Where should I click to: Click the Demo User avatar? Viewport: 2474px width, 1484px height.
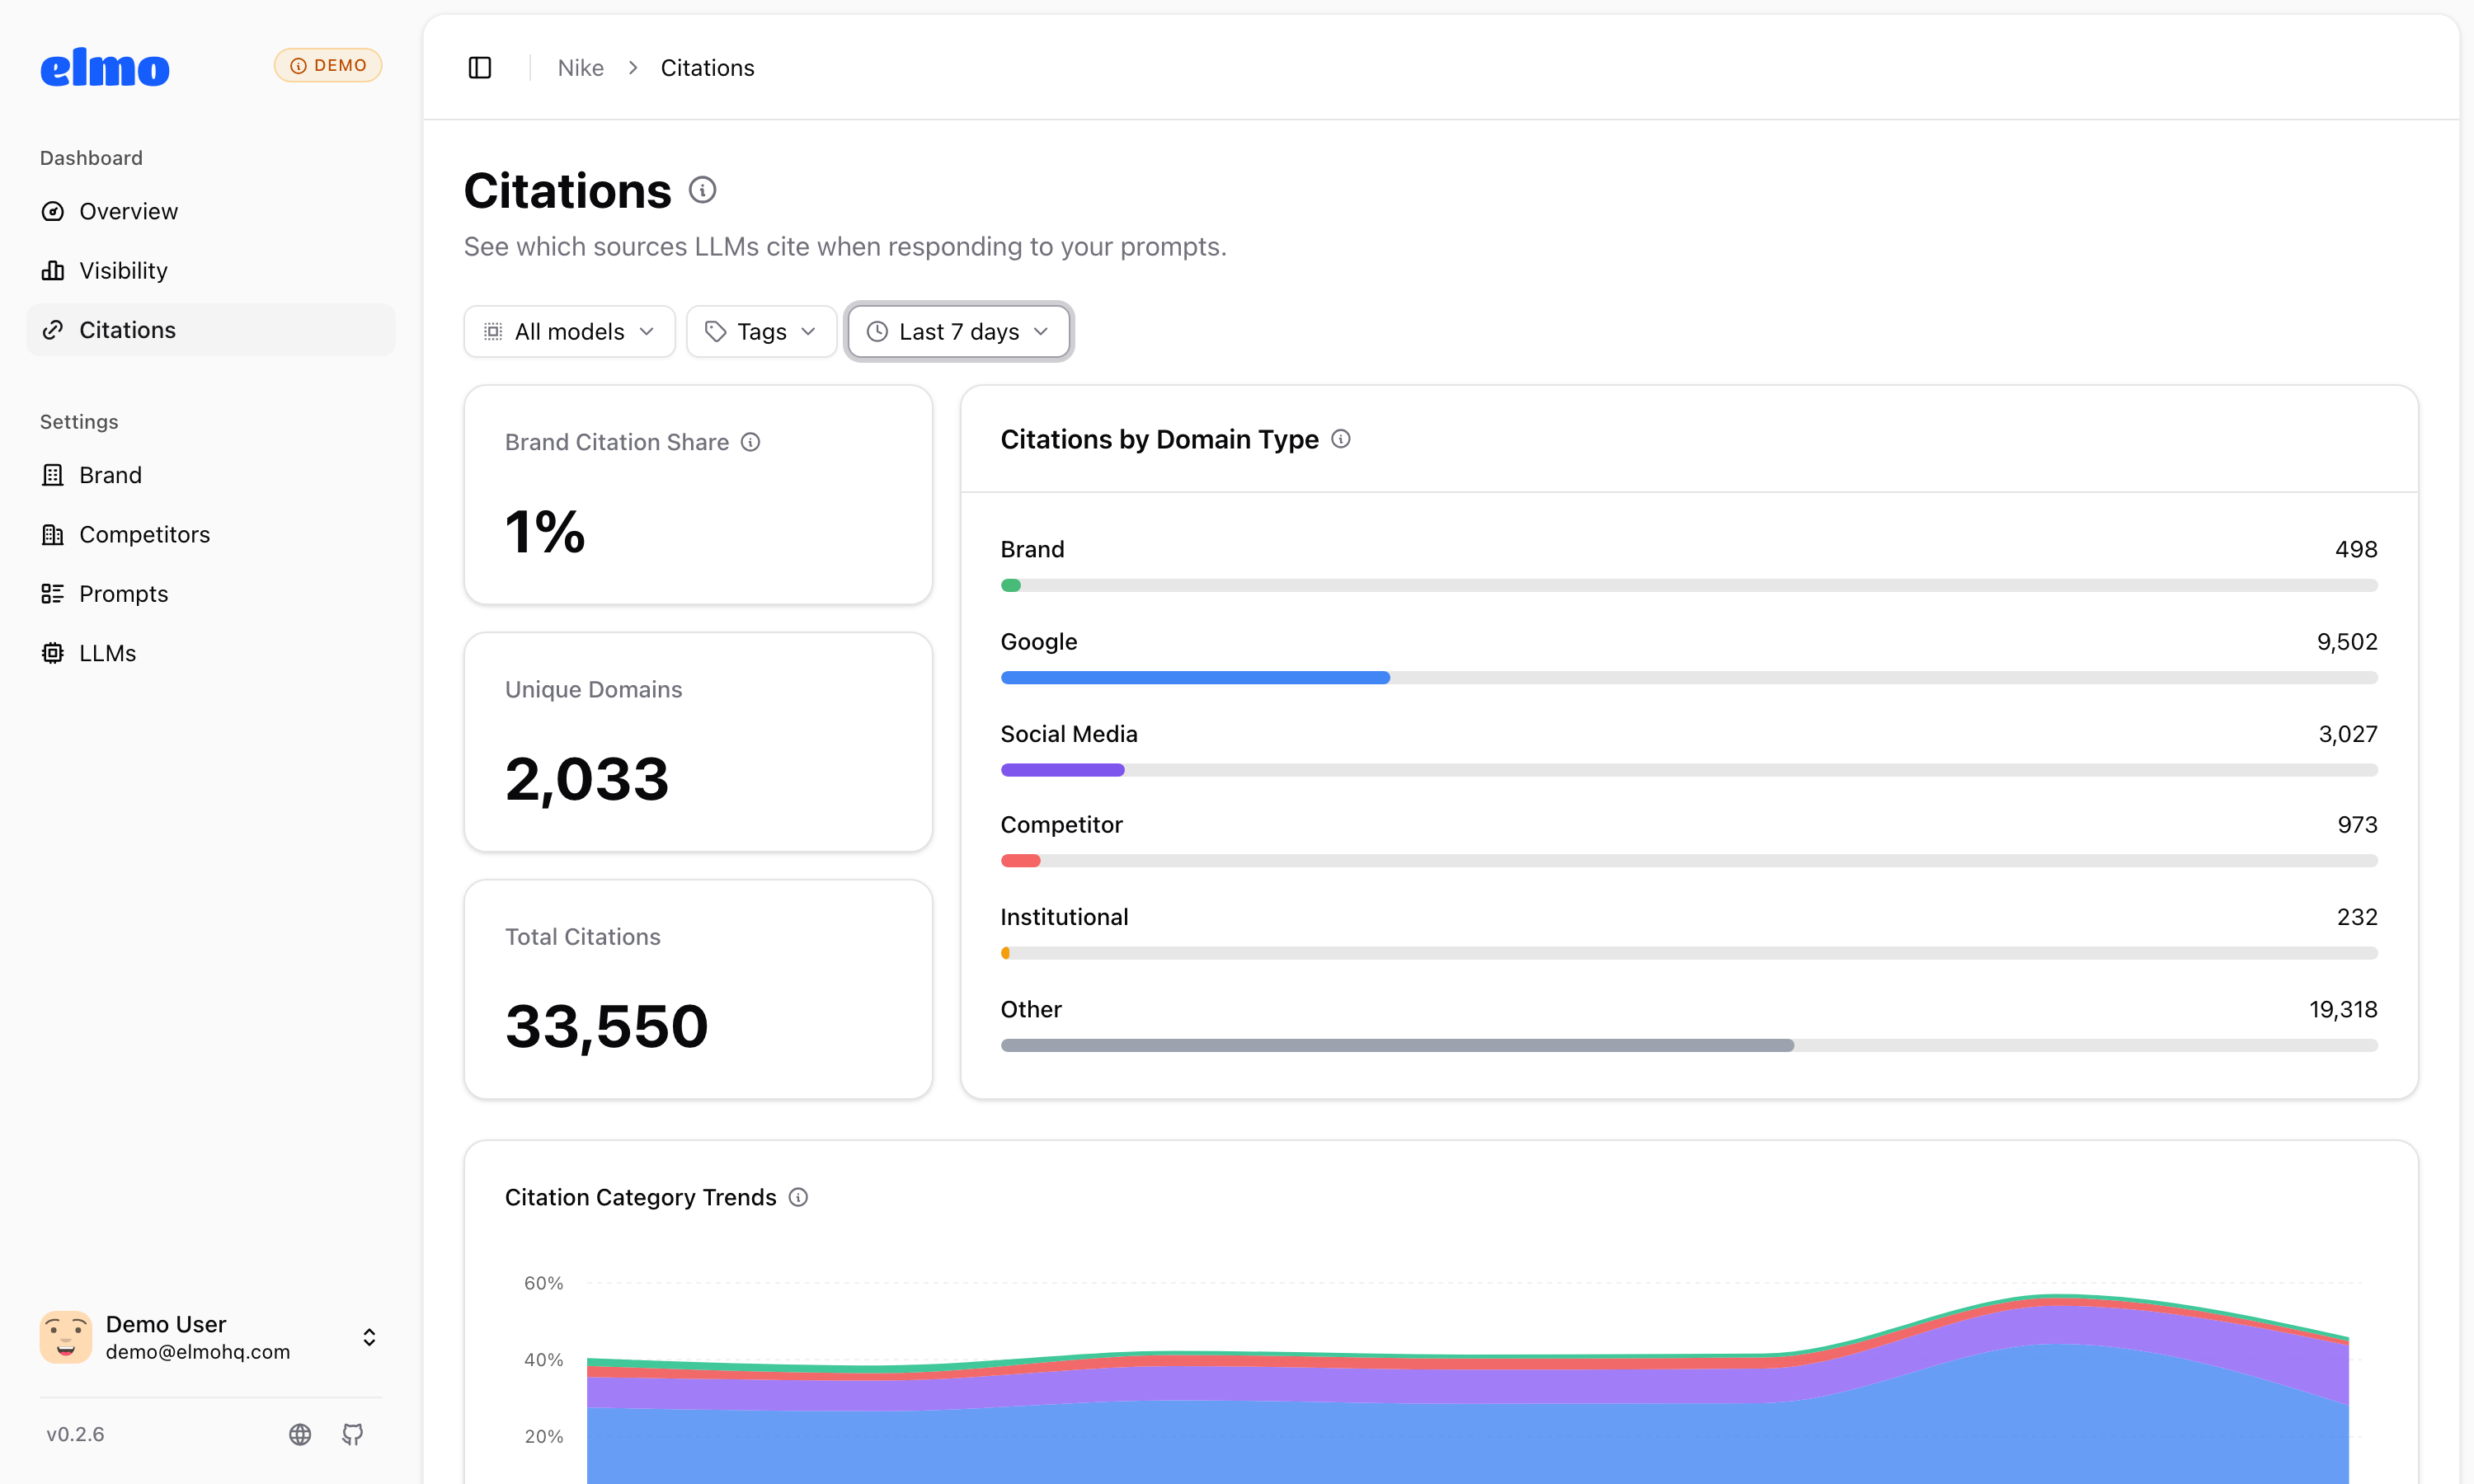click(66, 1337)
